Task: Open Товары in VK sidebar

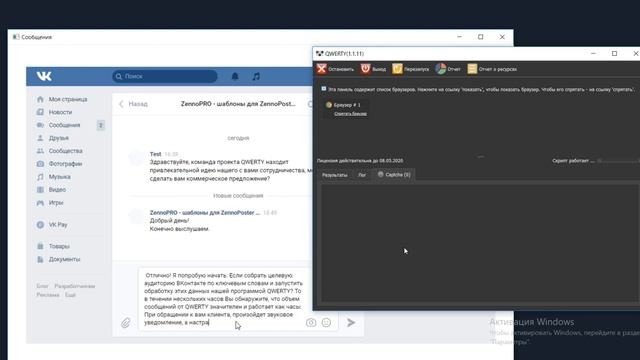Action: point(59,247)
